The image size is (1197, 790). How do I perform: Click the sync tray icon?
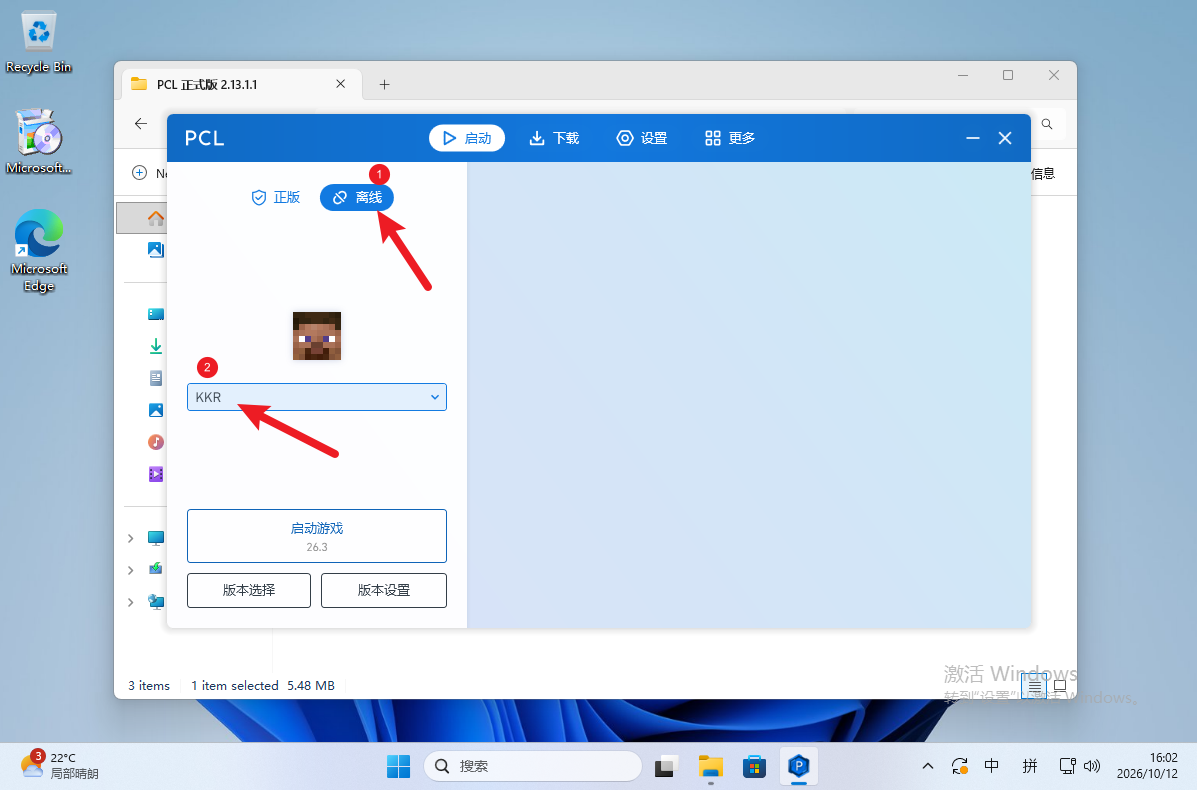click(x=960, y=766)
